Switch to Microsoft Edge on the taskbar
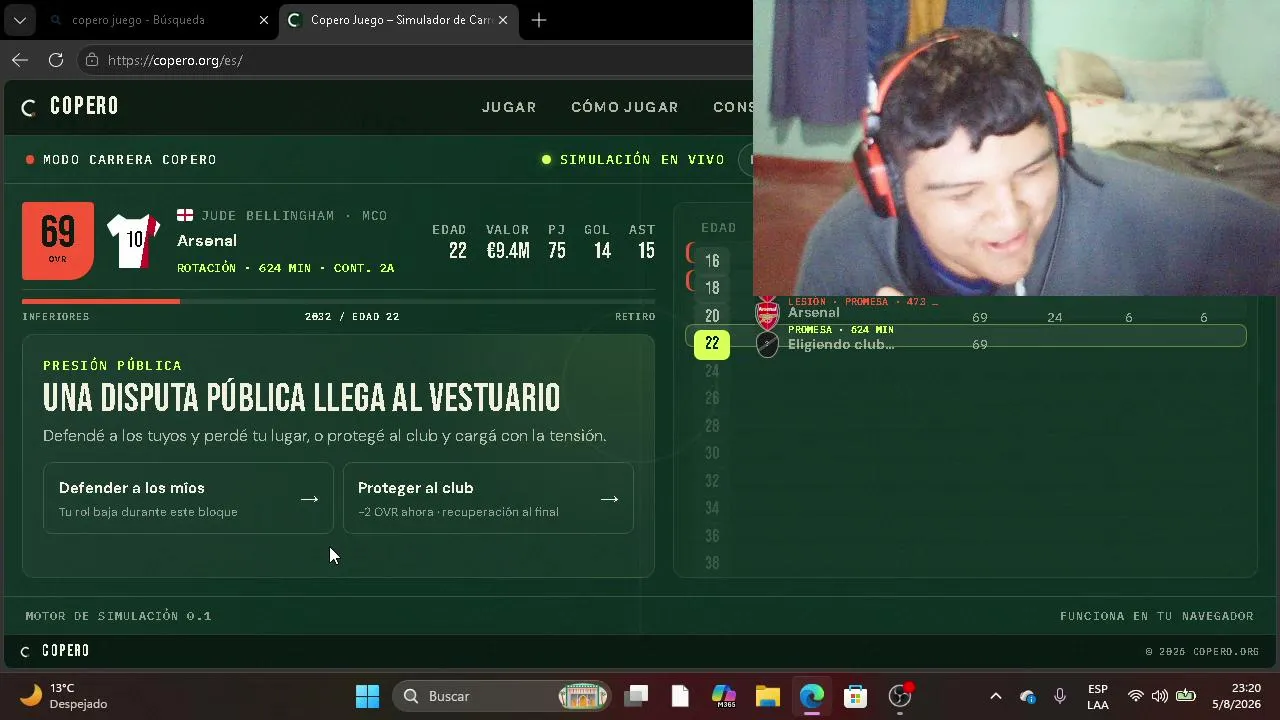Screen dimensions: 1280x720 click(x=811, y=696)
